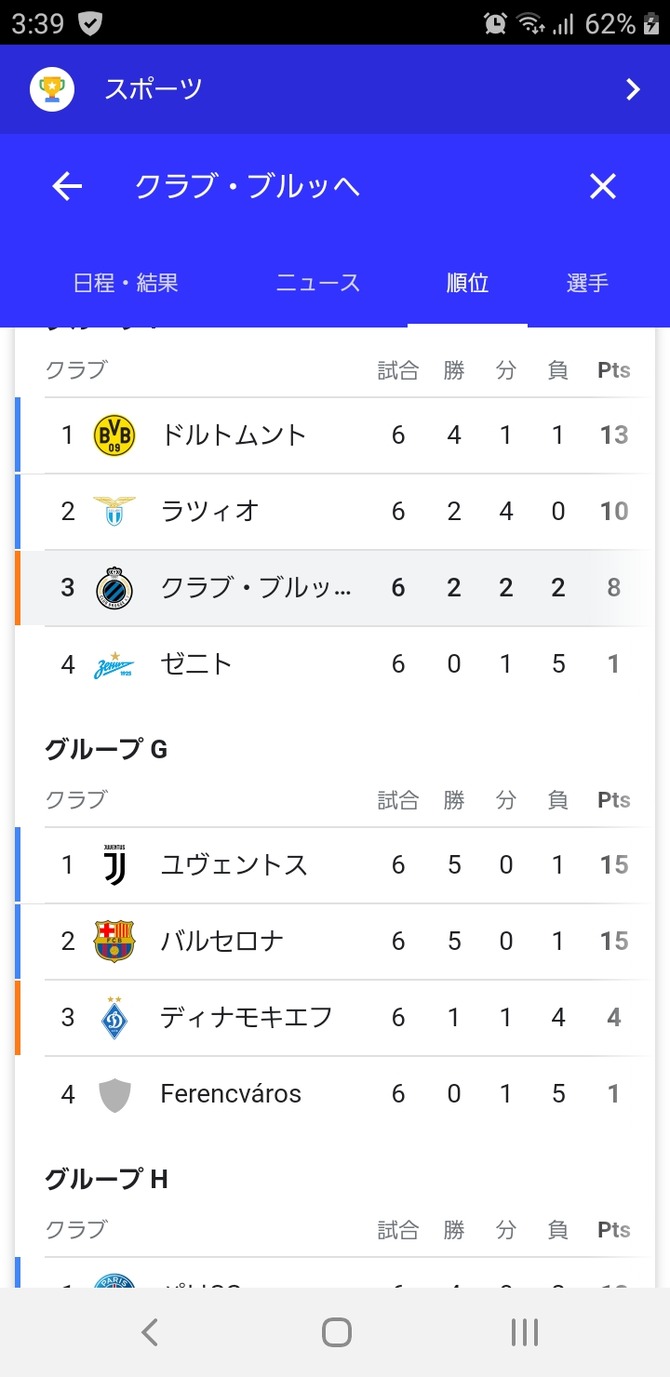Switch to the ニュース tab
Viewport: 670px width, 1377px height.
tap(318, 283)
